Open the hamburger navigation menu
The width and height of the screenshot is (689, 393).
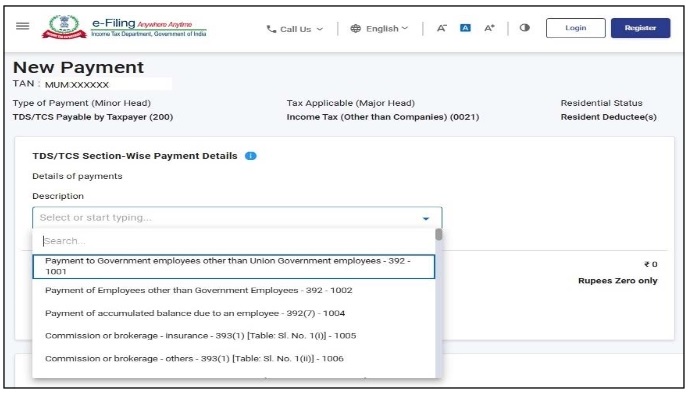[22, 26]
